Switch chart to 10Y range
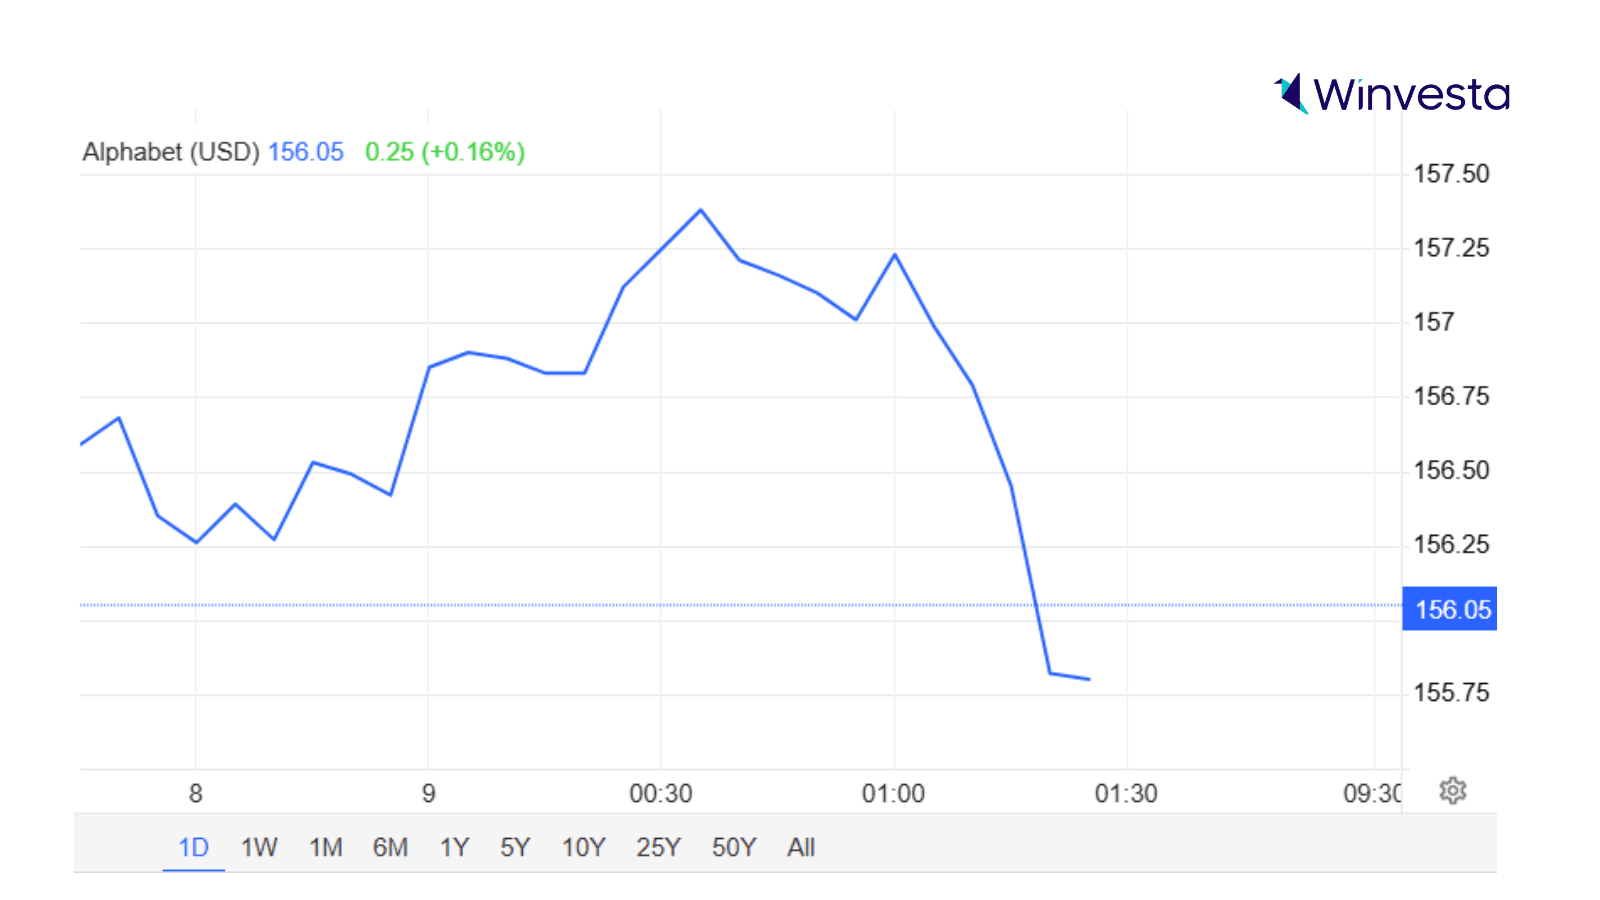The height and width of the screenshot is (900, 1600). click(583, 848)
